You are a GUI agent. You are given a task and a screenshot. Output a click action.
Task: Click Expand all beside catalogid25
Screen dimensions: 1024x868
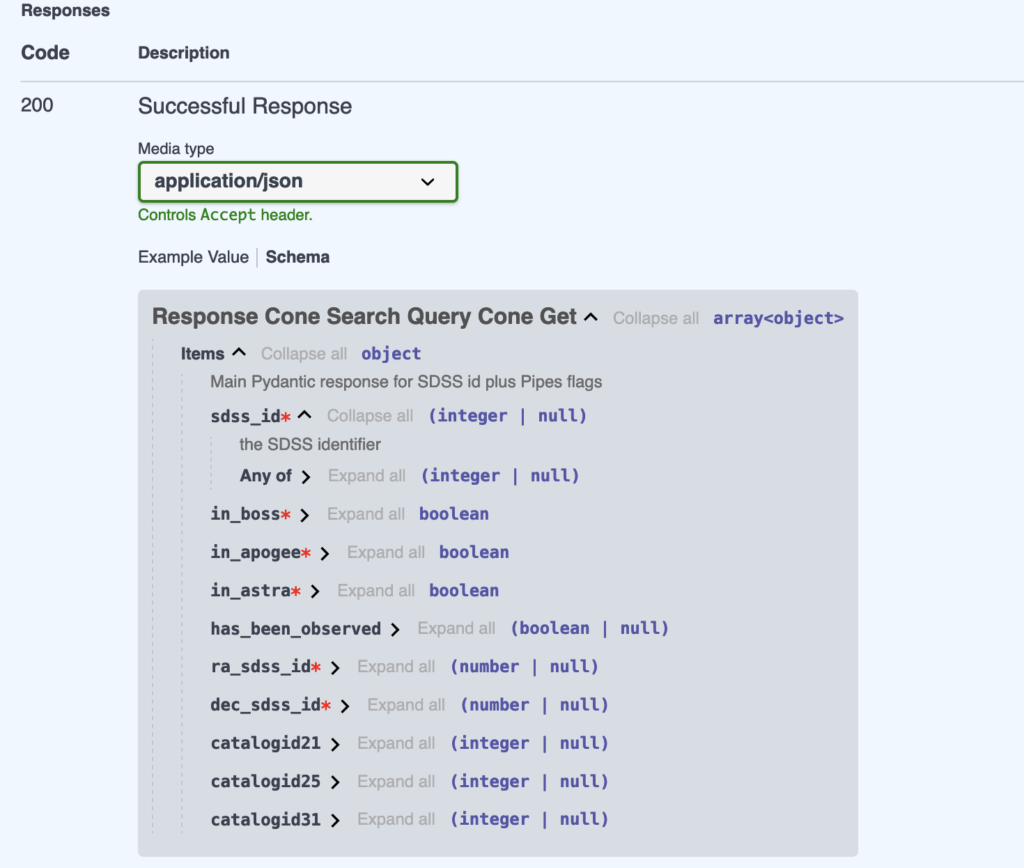[x=396, y=782]
